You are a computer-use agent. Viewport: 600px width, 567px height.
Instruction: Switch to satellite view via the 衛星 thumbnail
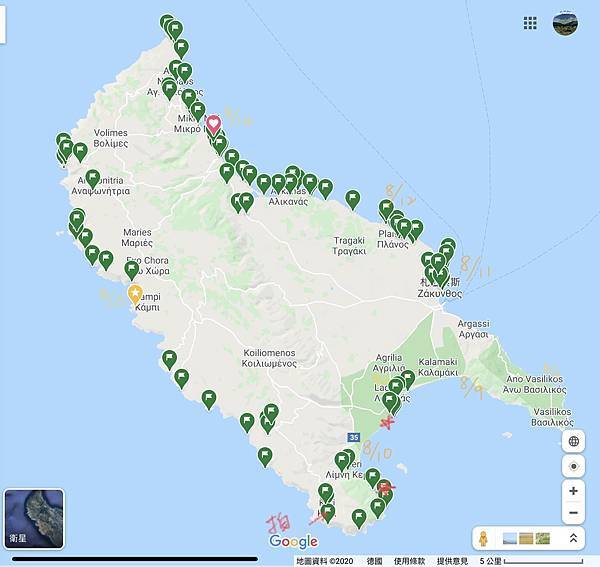pos(34,519)
